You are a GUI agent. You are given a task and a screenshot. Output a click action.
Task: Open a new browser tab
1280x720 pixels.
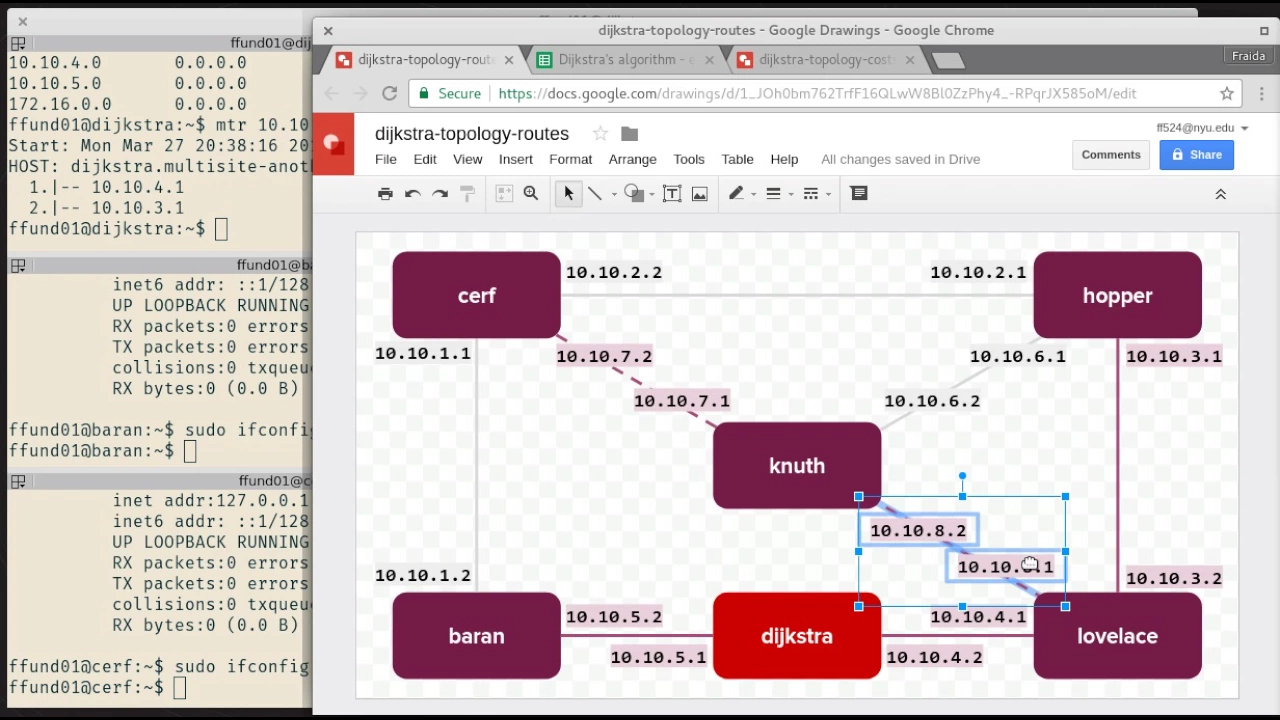948,61
